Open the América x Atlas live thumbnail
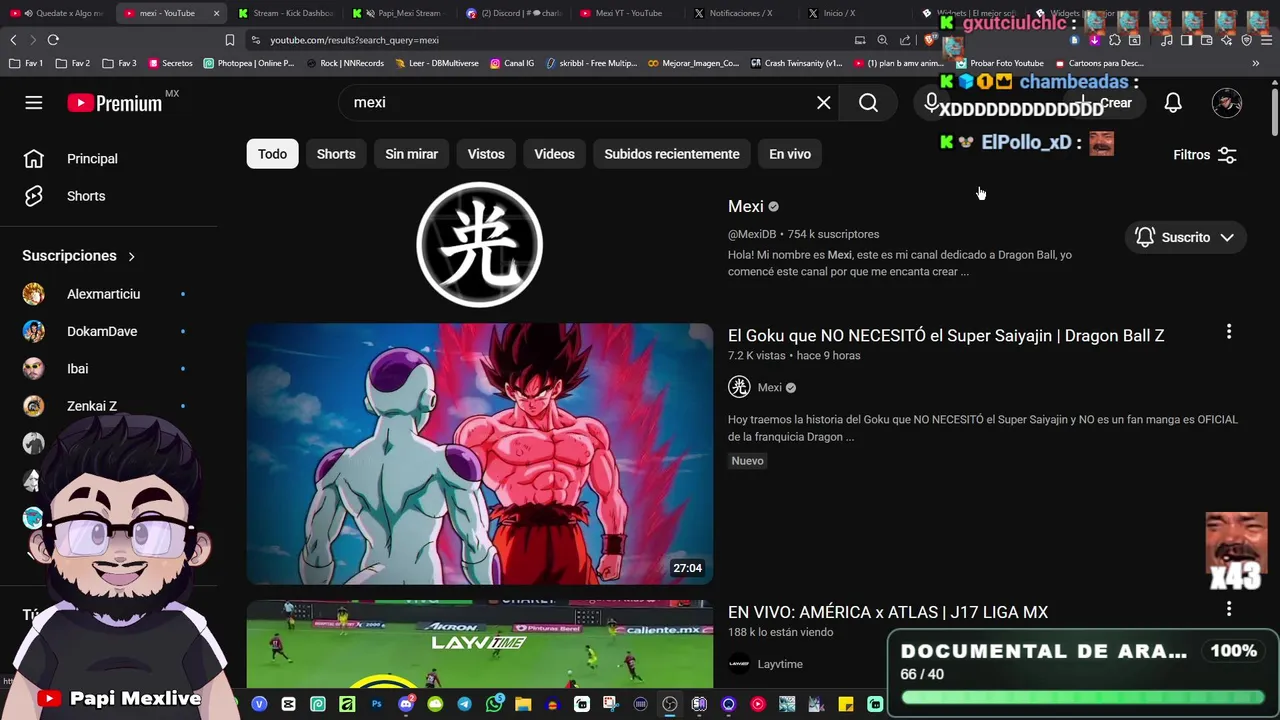 (480, 645)
